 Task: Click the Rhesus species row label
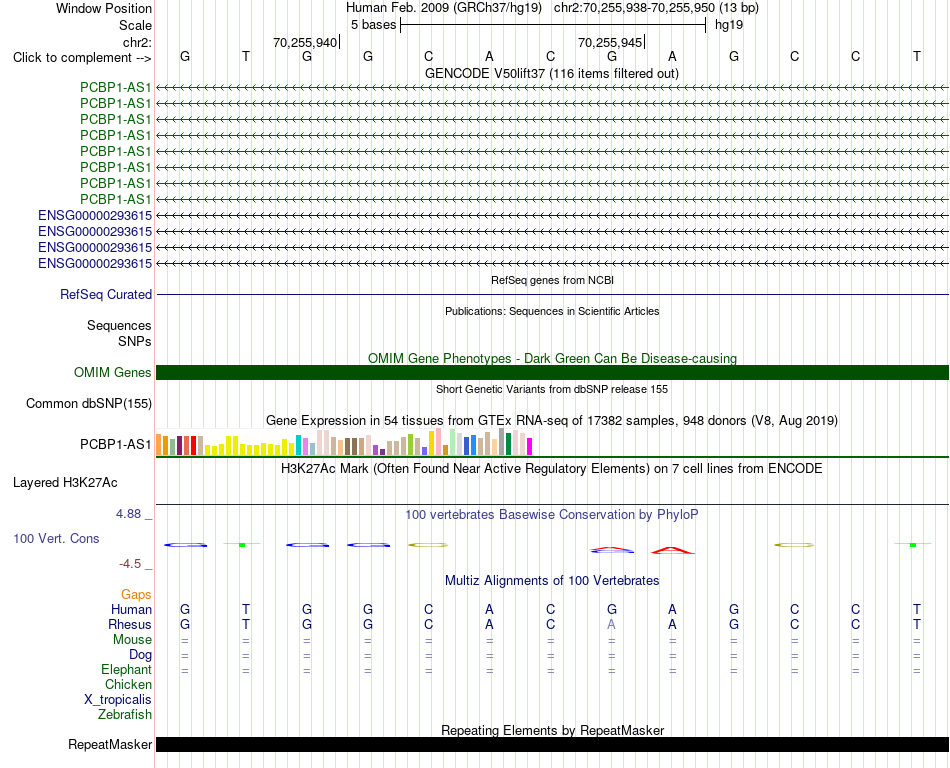(x=130, y=624)
